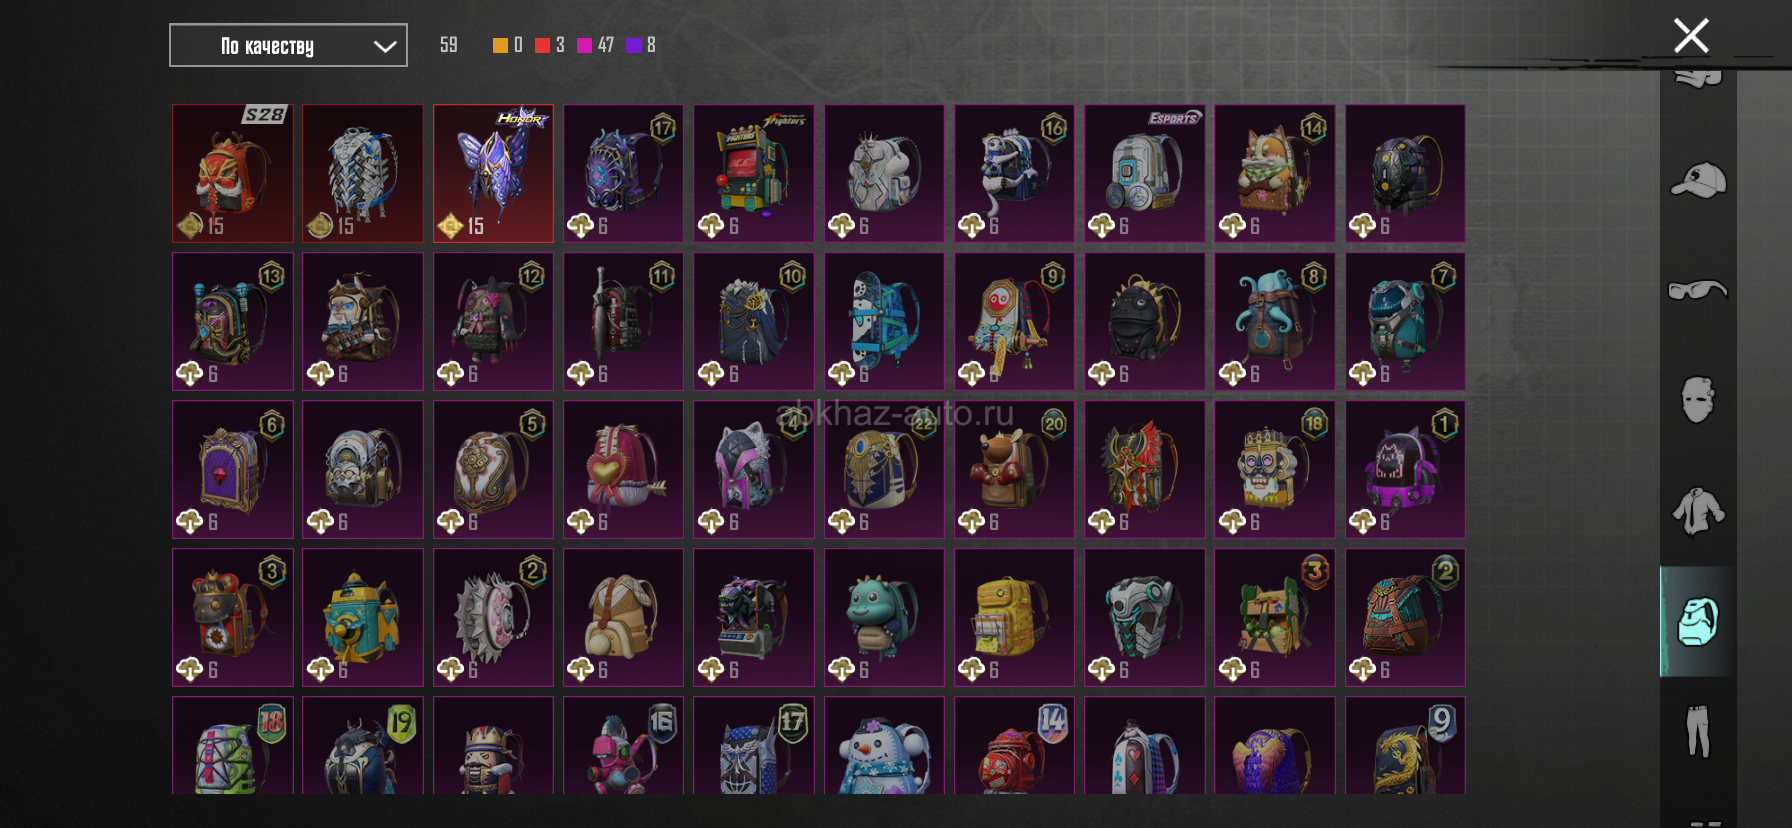Screen dimensions: 1792x828
Task: Select the Honor butterfly wings backpack
Action: point(493,173)
